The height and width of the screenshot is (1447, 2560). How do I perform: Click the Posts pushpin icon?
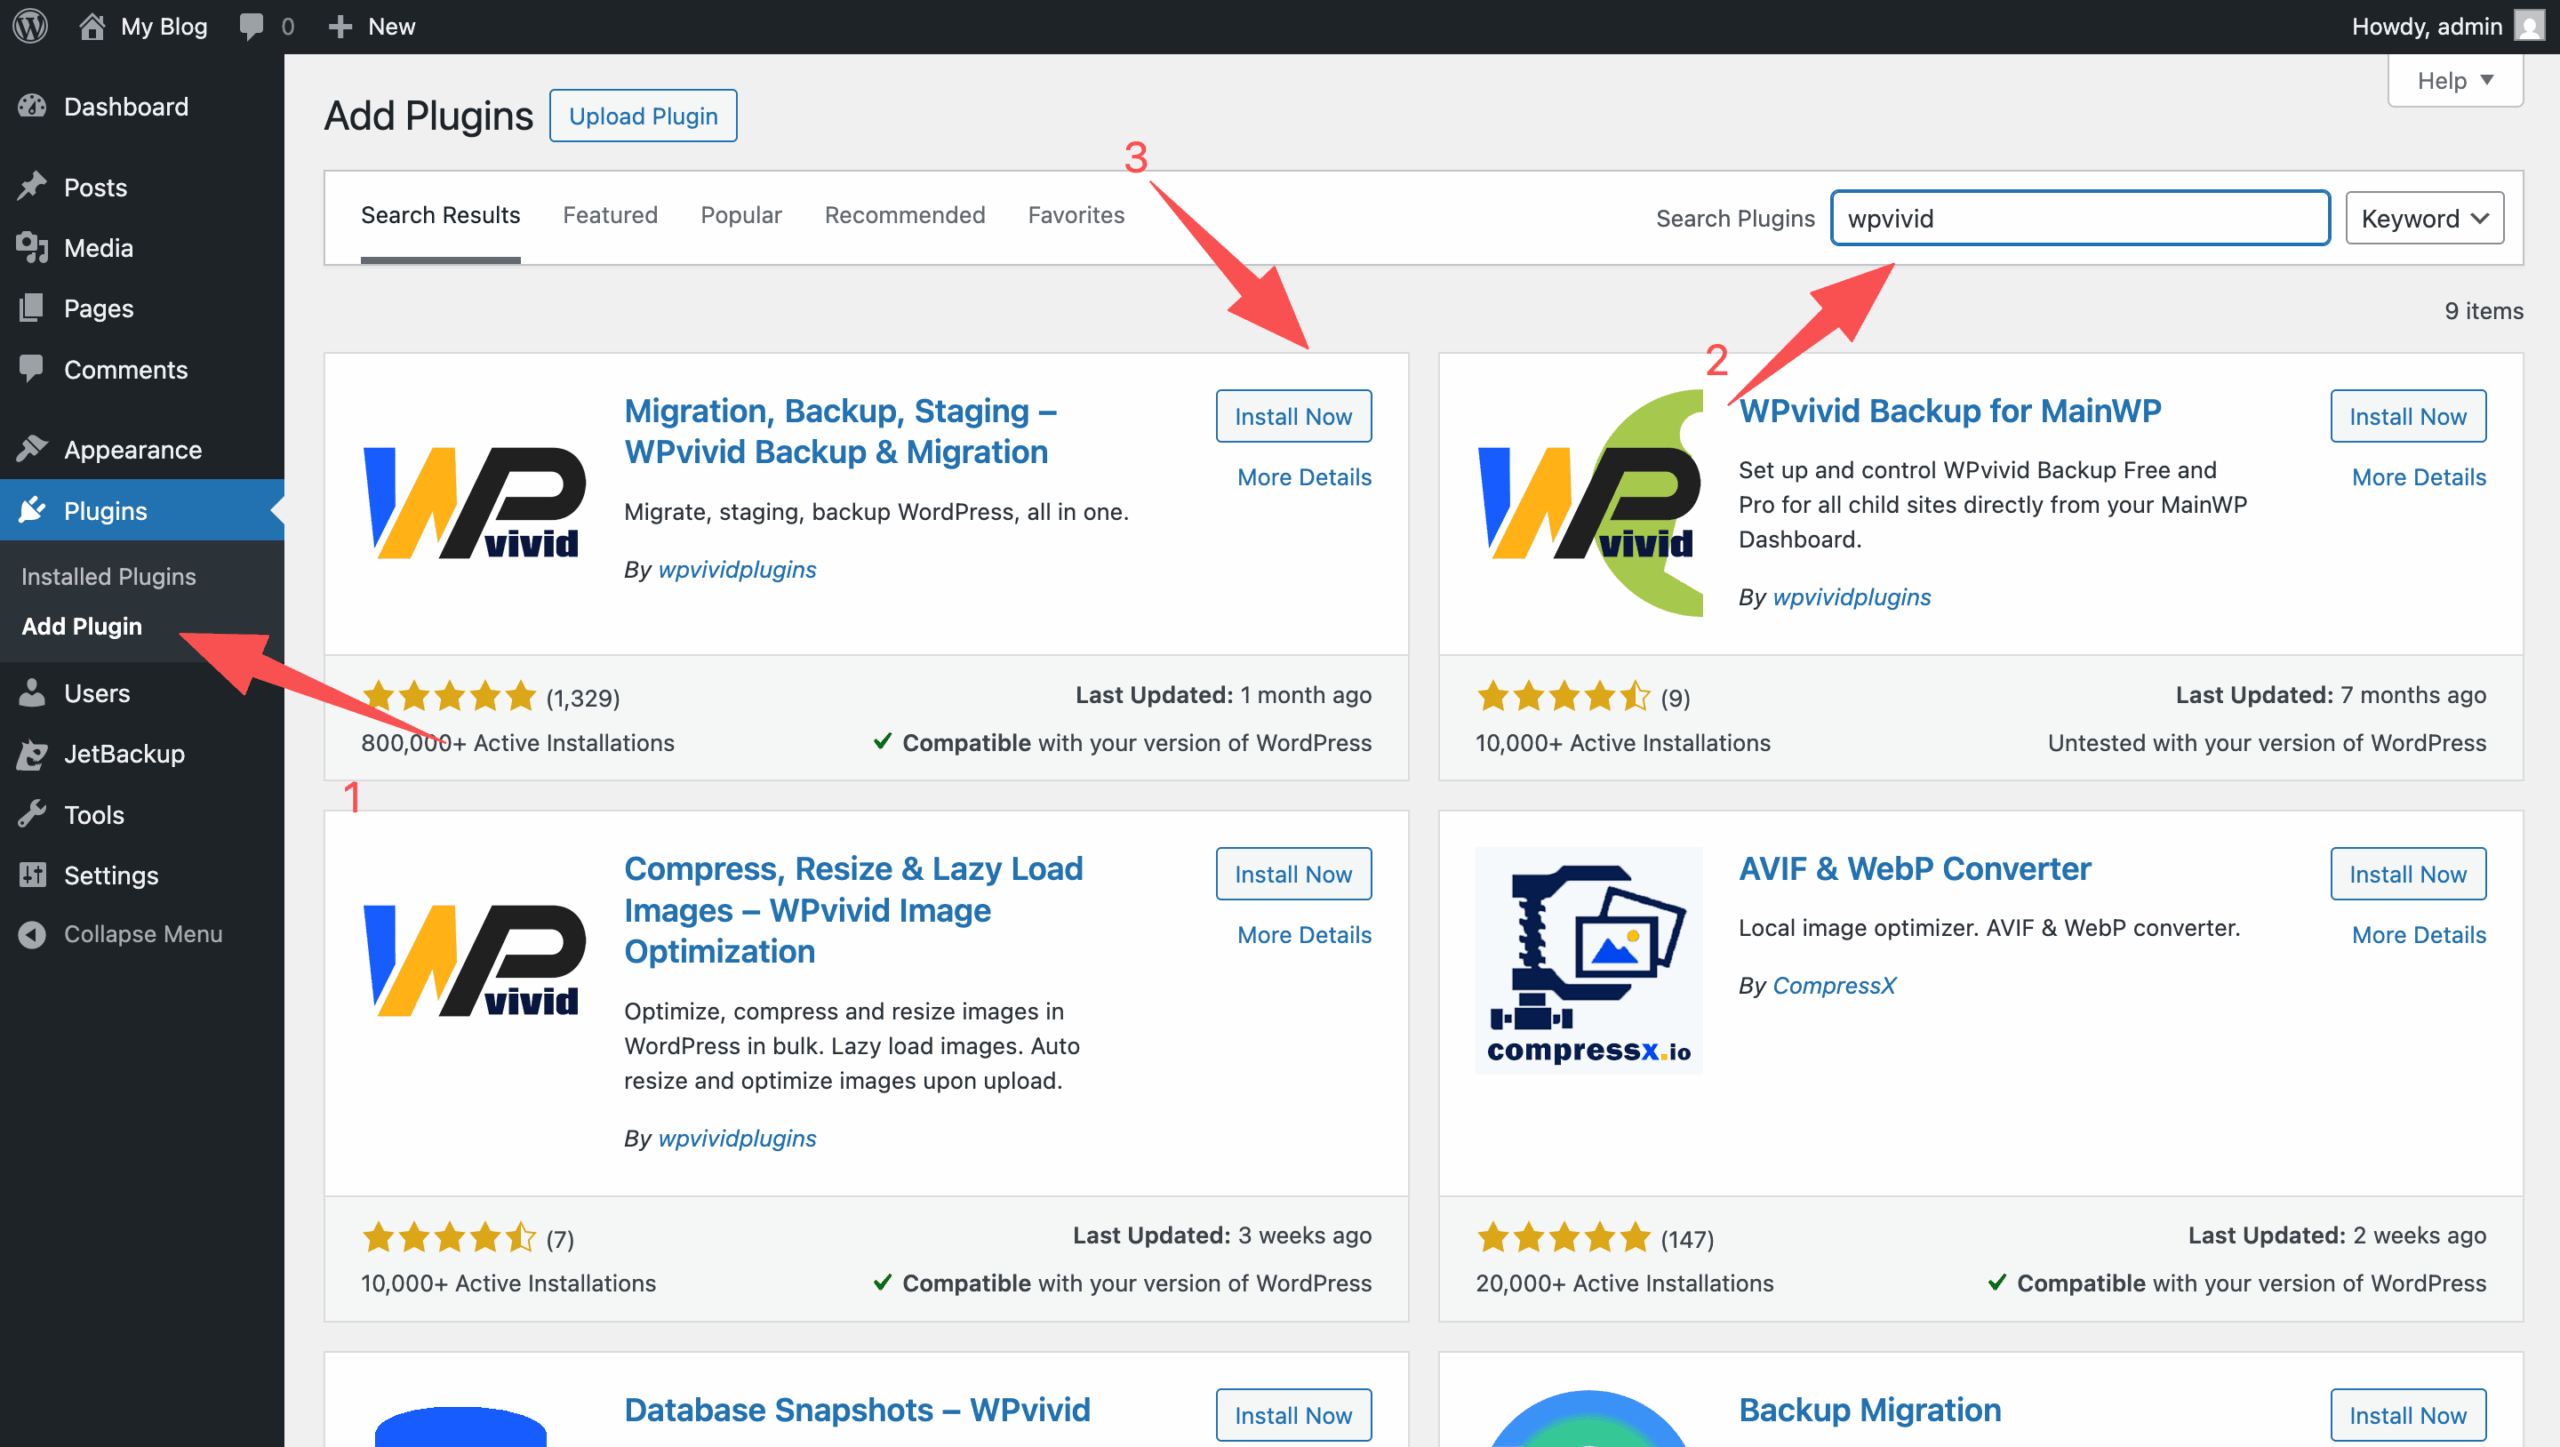click(x=32, y=187)
